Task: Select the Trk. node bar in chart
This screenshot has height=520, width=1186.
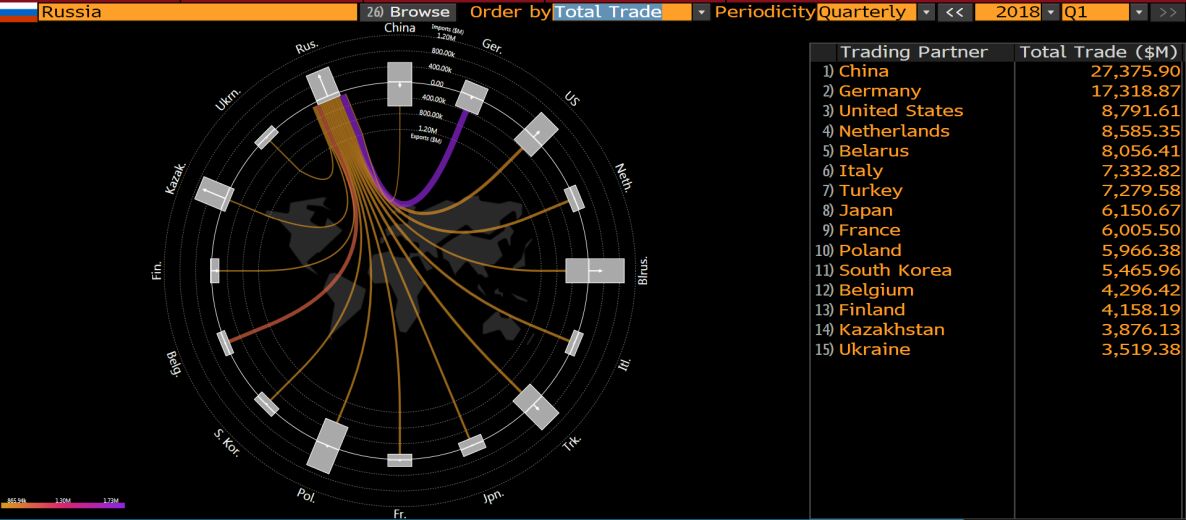Action: [x=536, y=406]
